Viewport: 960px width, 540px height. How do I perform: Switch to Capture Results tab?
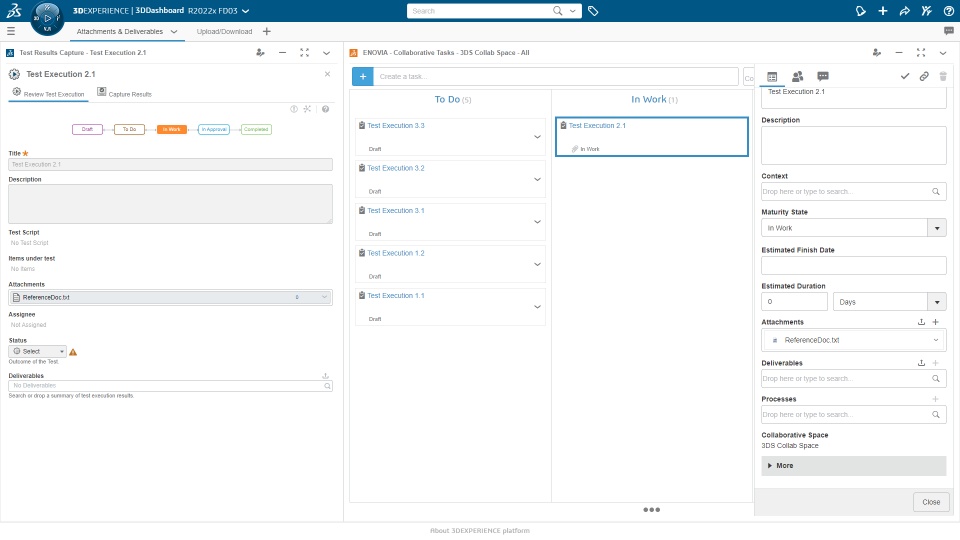click(x=124, y=93)
